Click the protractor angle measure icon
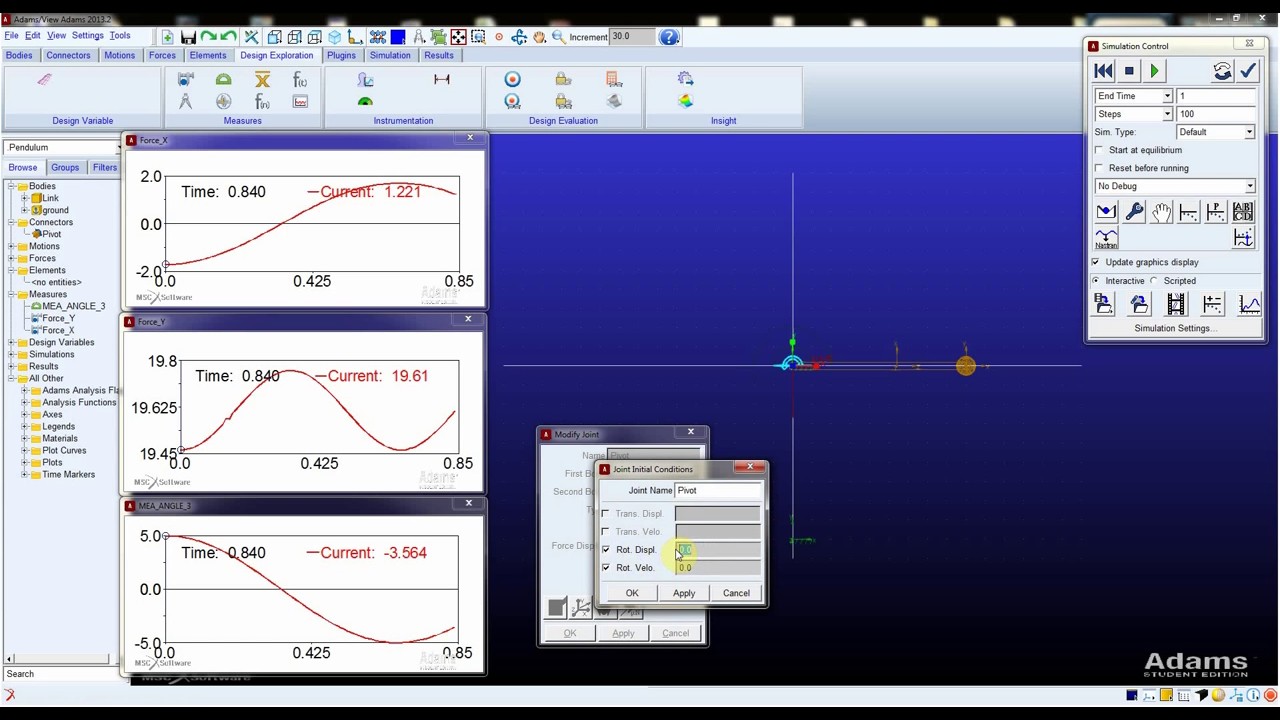The image size is (1280, 720). [223, 80]
